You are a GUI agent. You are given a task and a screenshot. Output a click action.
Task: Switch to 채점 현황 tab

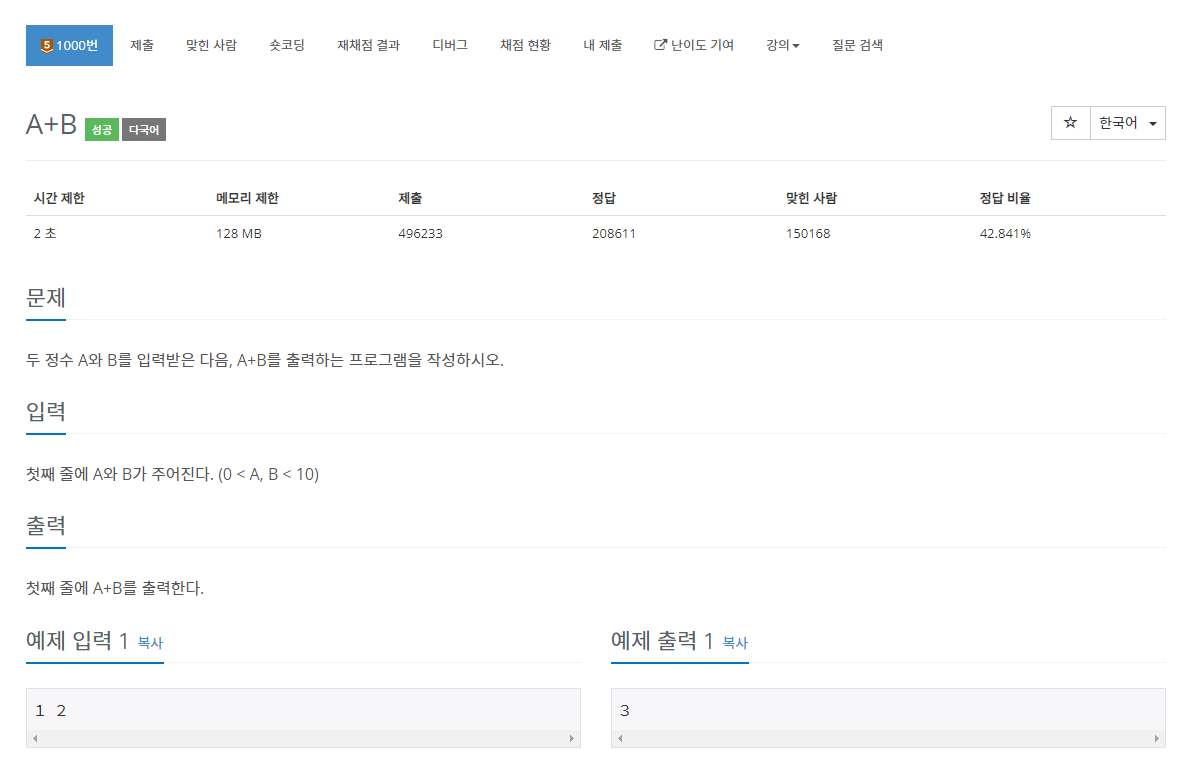525,45
